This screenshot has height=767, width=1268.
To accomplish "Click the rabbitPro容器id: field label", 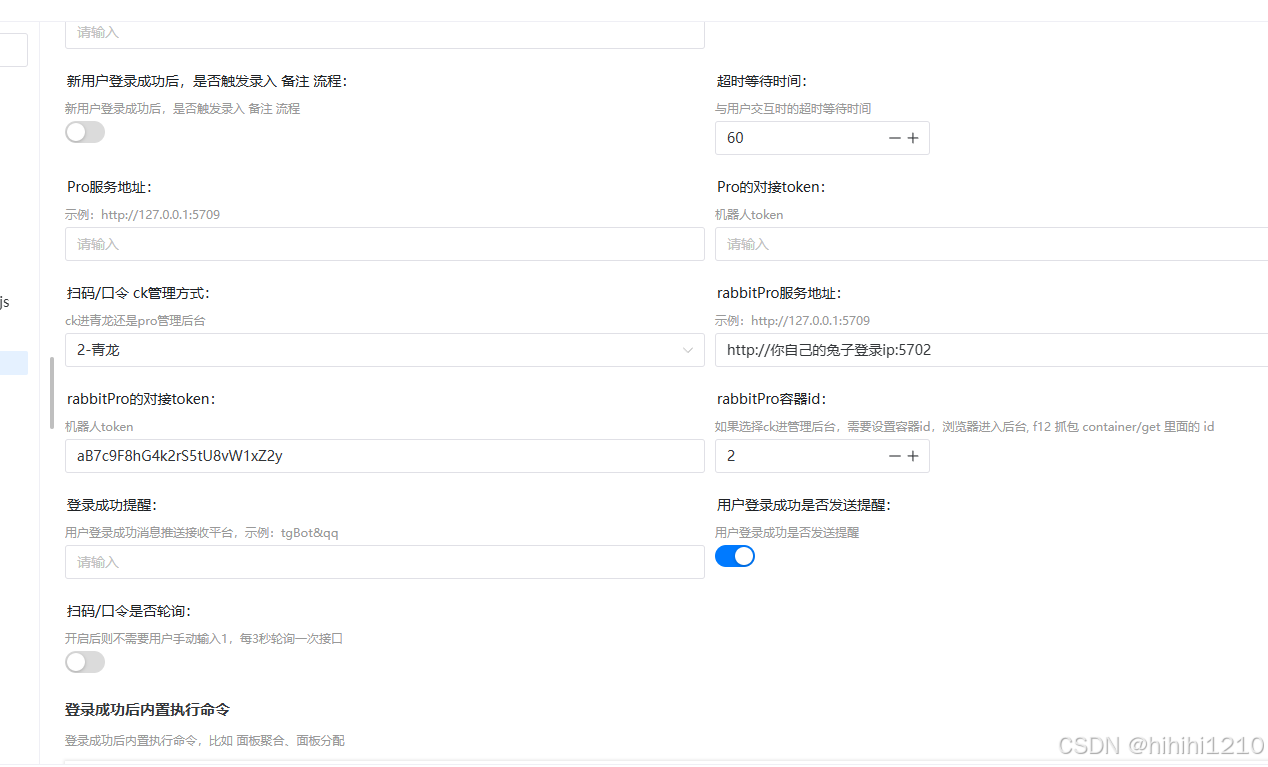I will tap(772, 399).
